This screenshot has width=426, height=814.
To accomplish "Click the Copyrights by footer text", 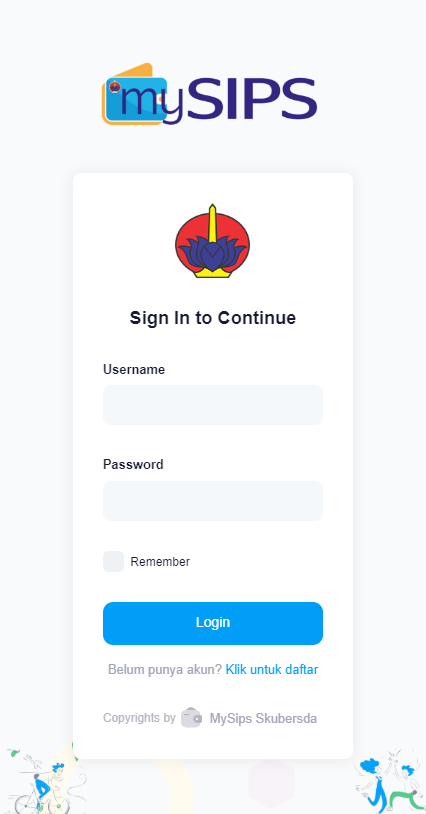I will pyautogui.click(x=139, y=718).
